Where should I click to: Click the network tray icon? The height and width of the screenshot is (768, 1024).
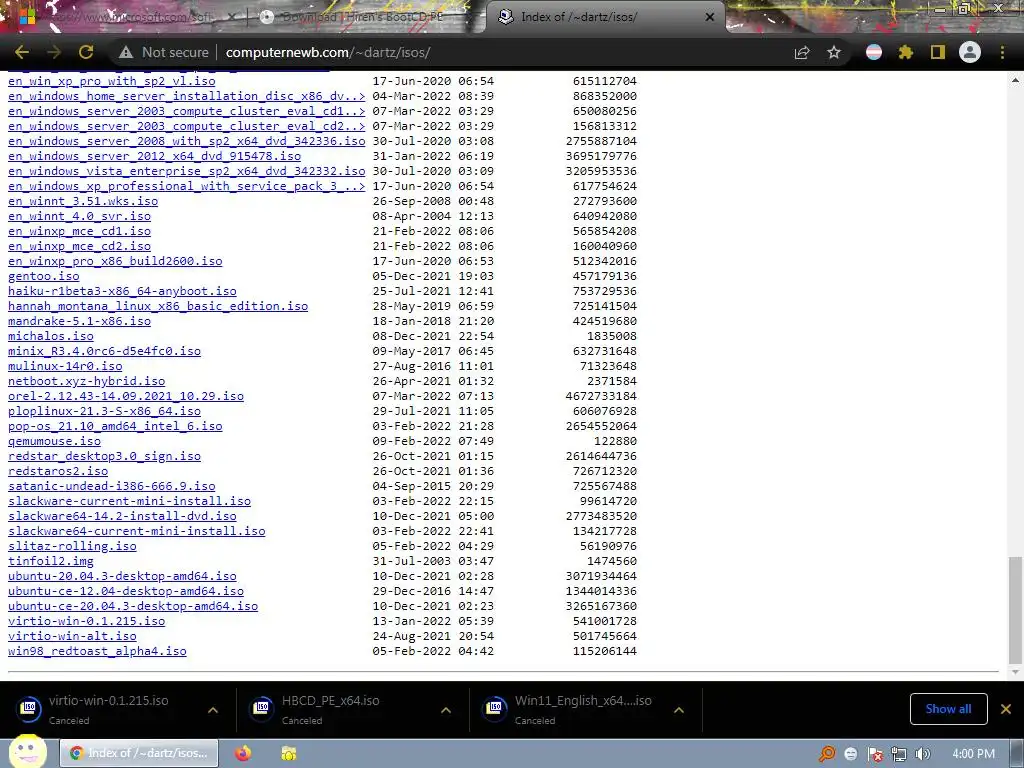tap(899, 754)
